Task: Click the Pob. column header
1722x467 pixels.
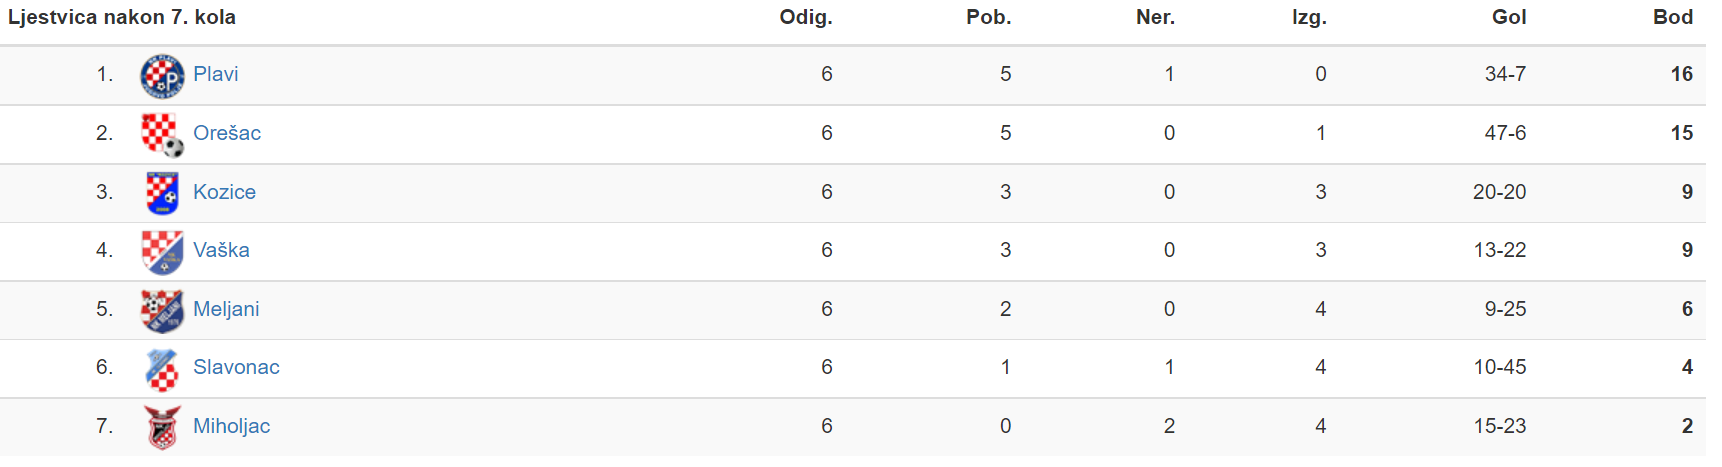Action: click(x=988, y=17)
